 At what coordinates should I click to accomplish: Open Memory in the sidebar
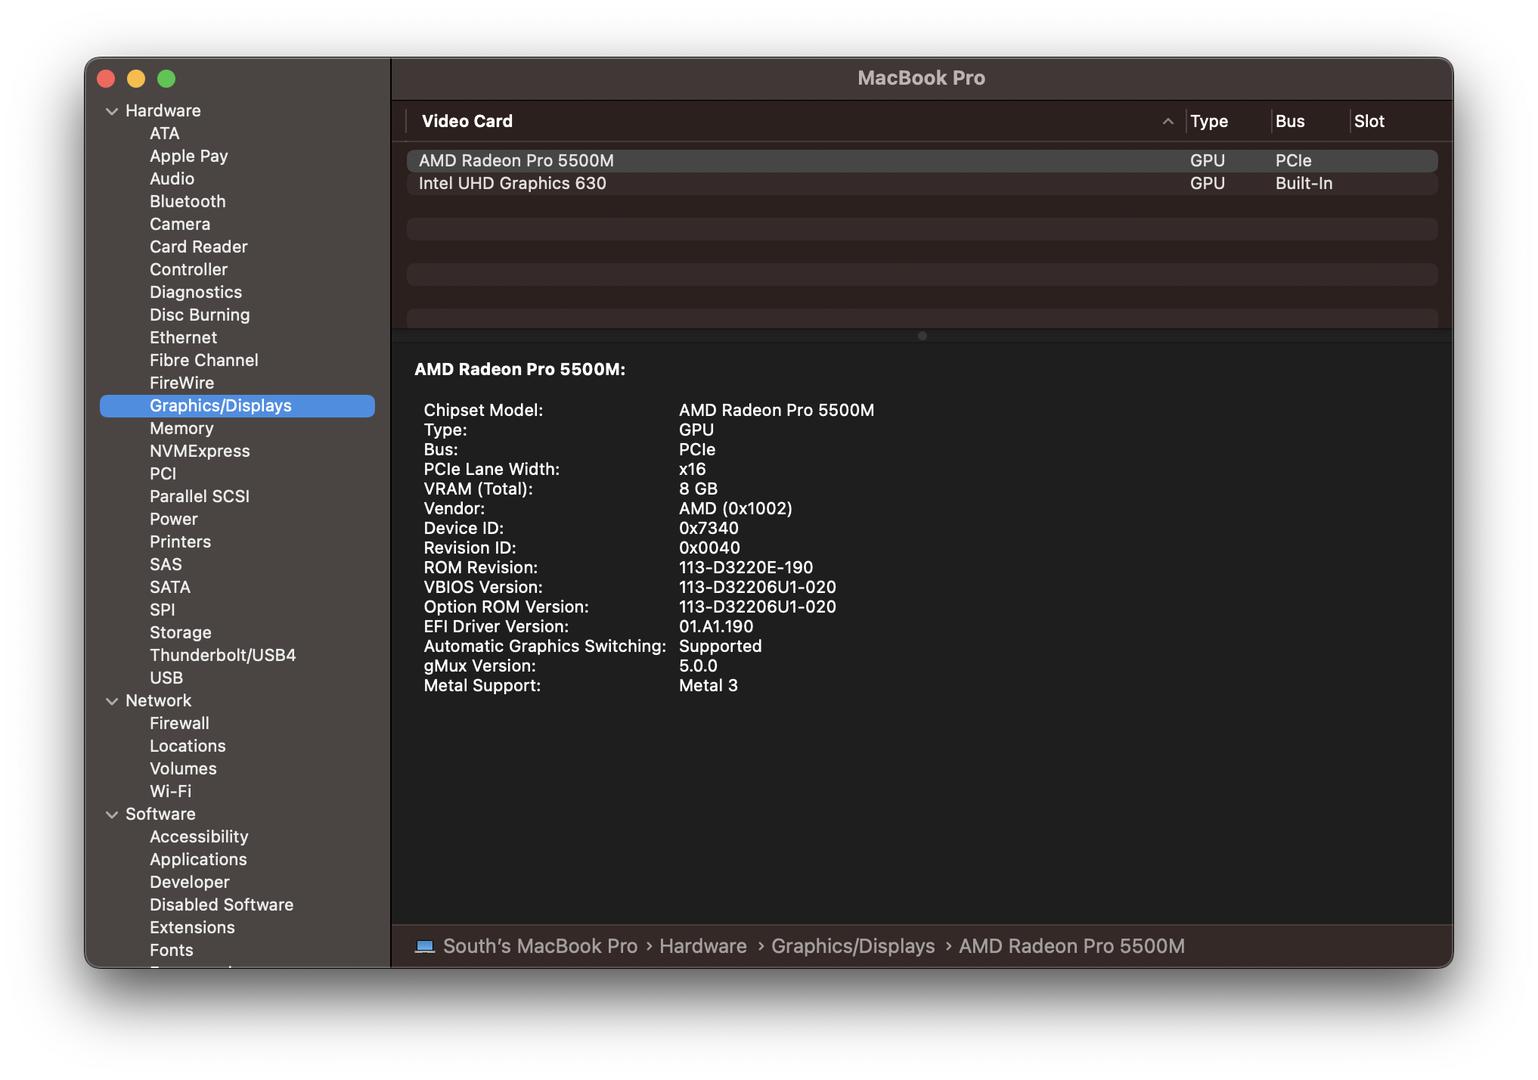pos(181,428)
